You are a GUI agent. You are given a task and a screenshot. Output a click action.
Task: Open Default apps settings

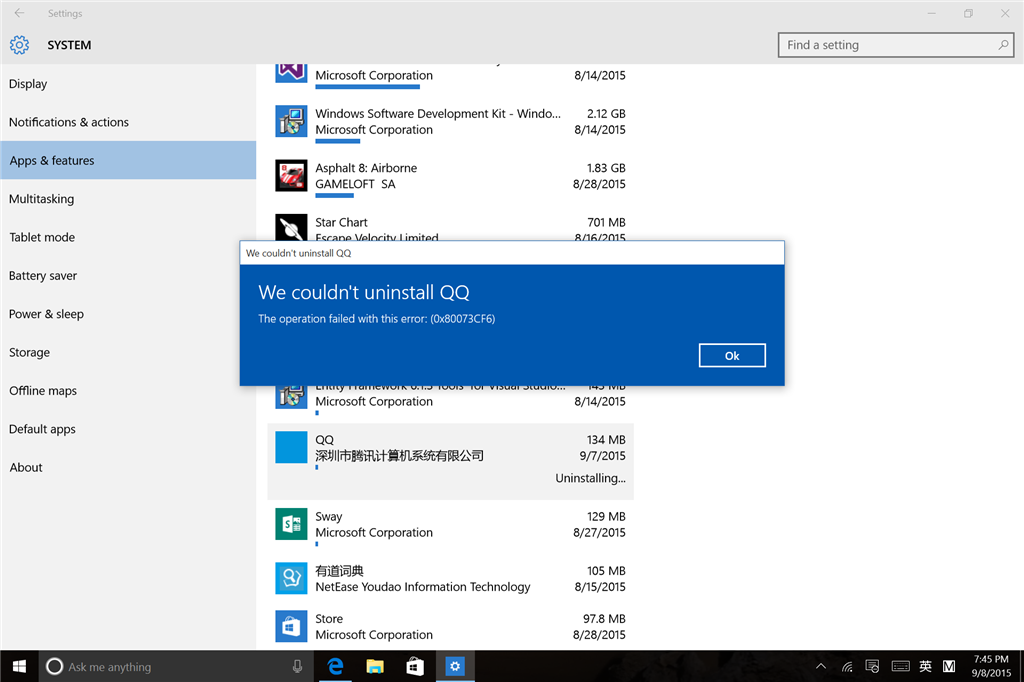(x=42, y=429)
